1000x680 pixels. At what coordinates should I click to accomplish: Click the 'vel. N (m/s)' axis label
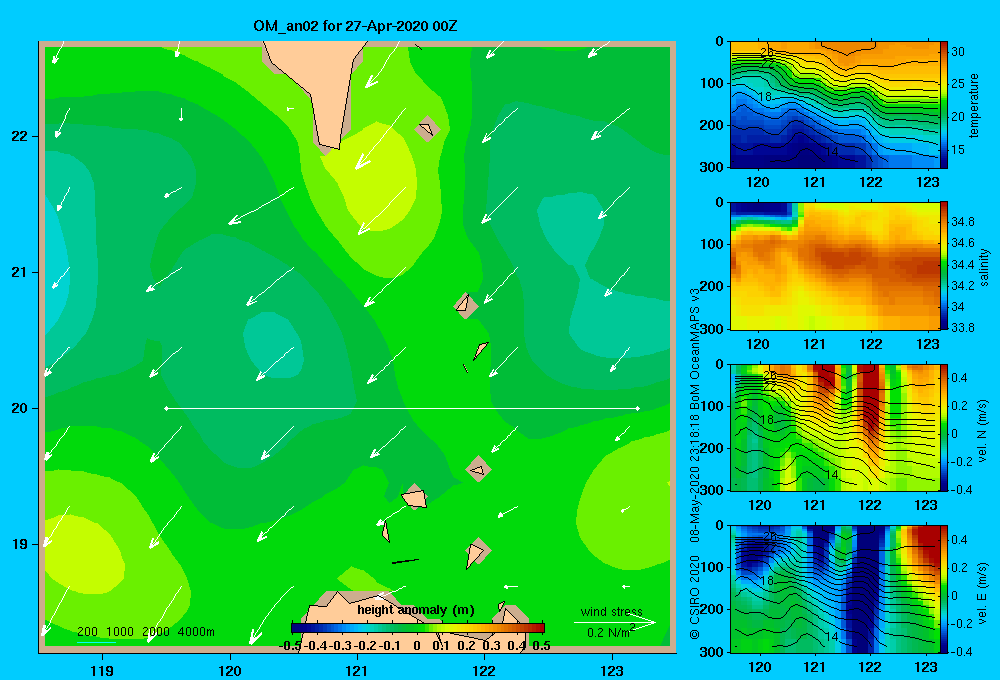pyautogui.click(x=982, y=431)
